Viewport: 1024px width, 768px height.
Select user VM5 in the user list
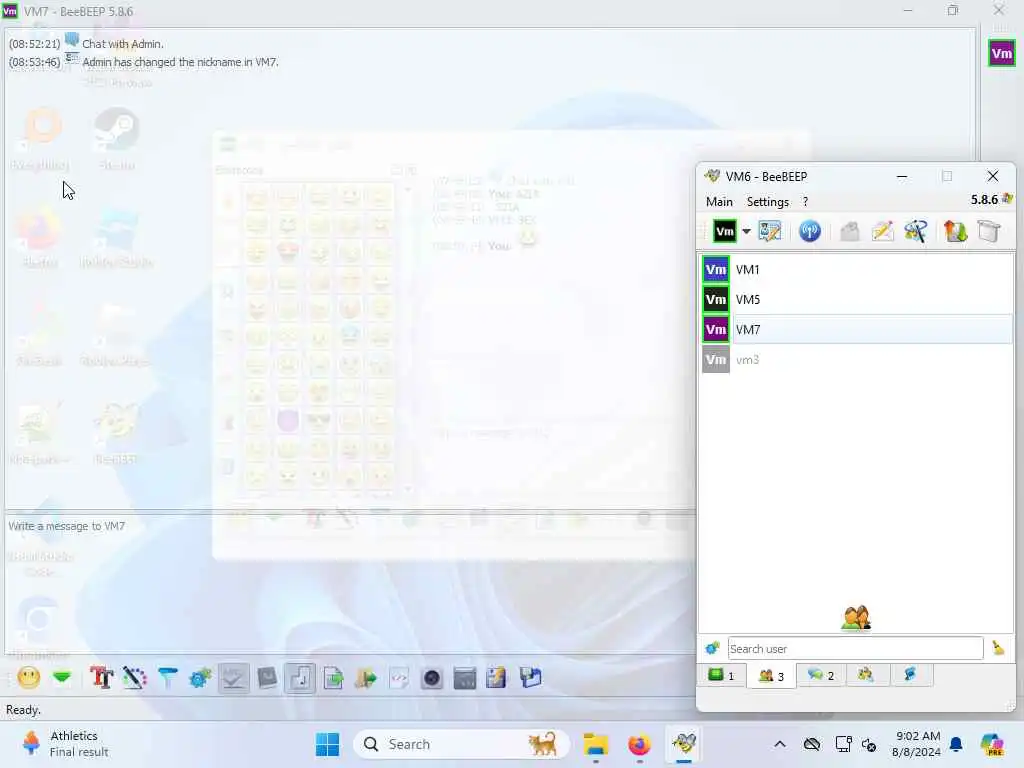(857, 300)
